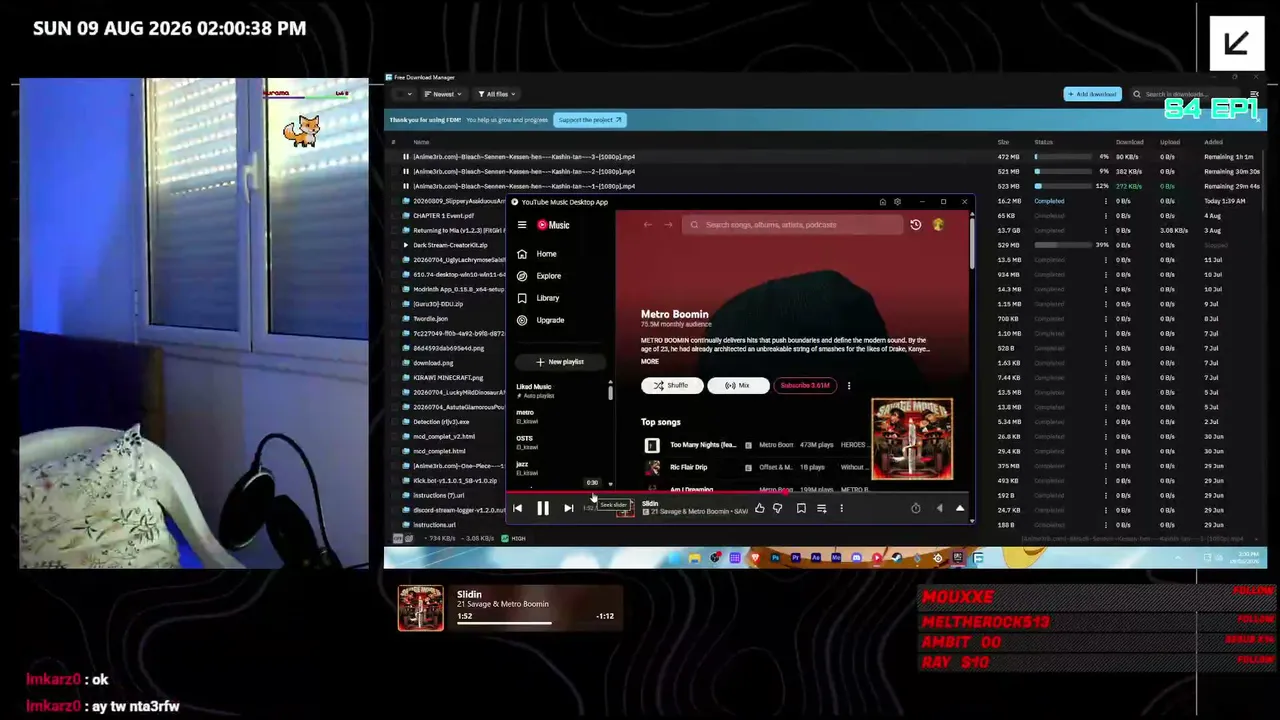Click the volume icon in player bar

coord(939,509)
